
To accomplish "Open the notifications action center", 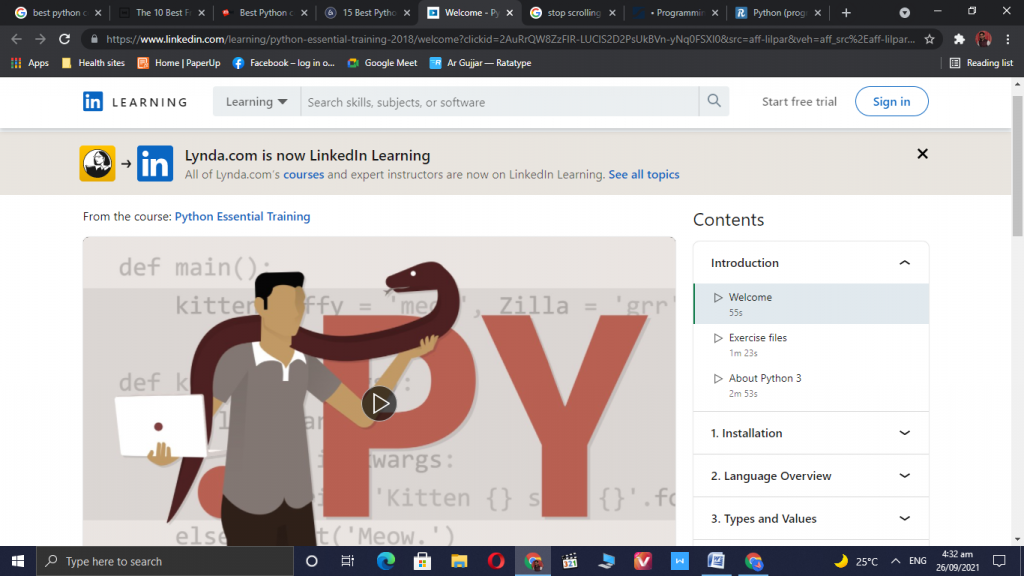I will 999,561.
